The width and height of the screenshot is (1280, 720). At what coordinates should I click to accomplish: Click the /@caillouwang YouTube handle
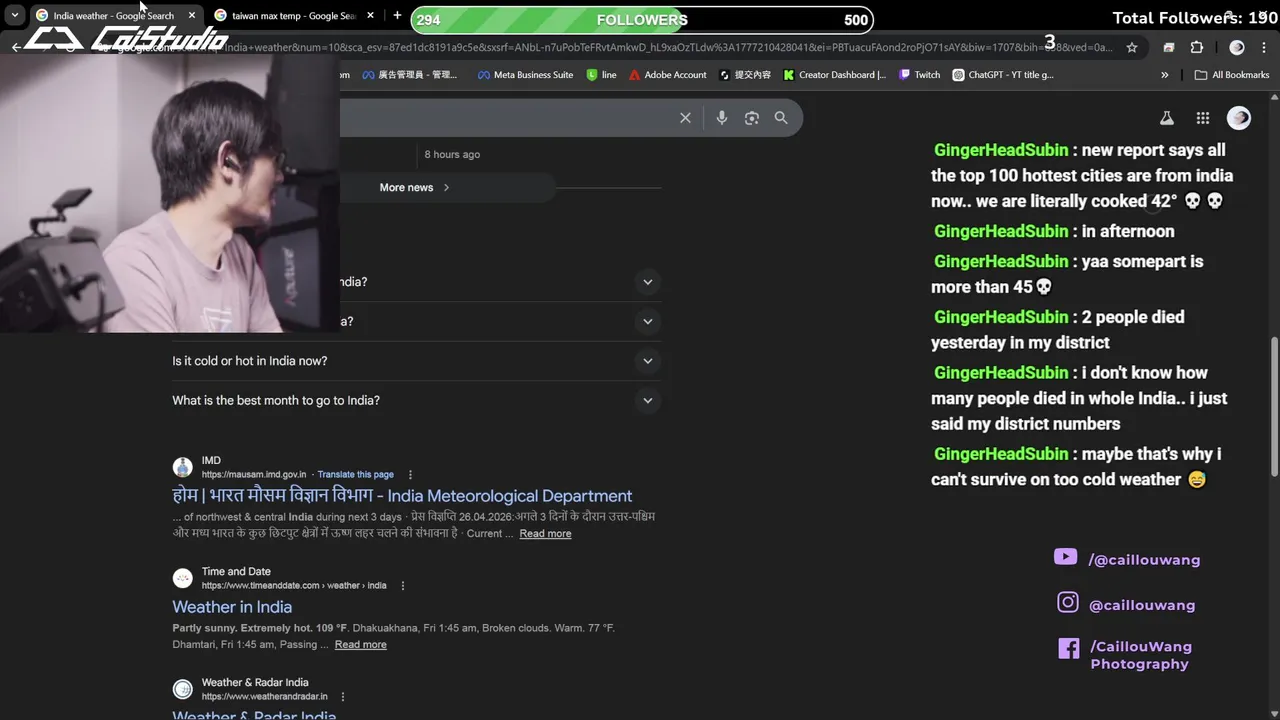pyautogui.click(x=1144, y=560)
